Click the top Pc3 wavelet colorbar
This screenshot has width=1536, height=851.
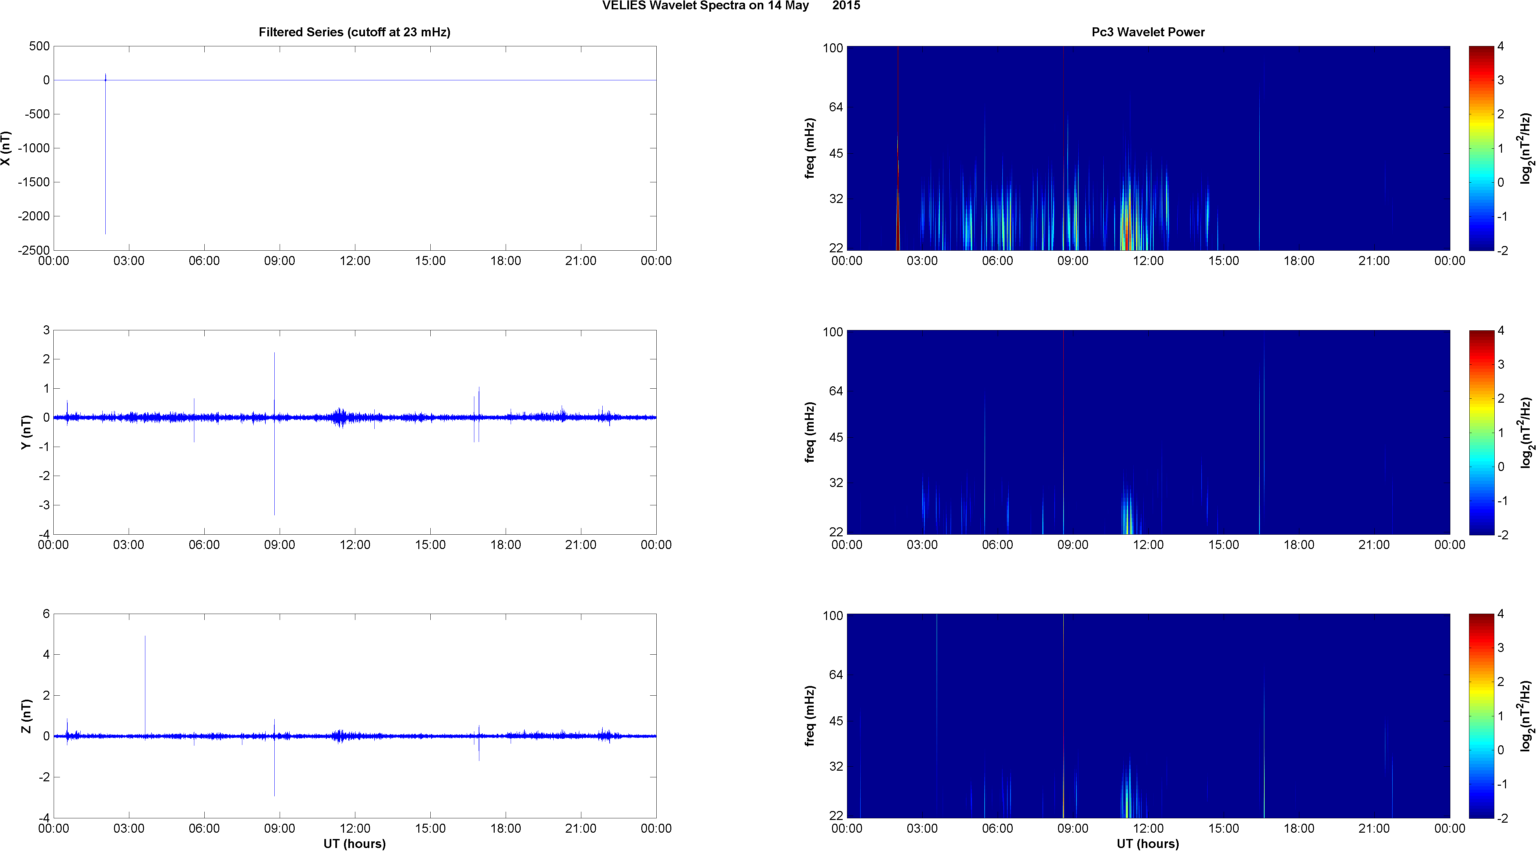pos(1482,148)
